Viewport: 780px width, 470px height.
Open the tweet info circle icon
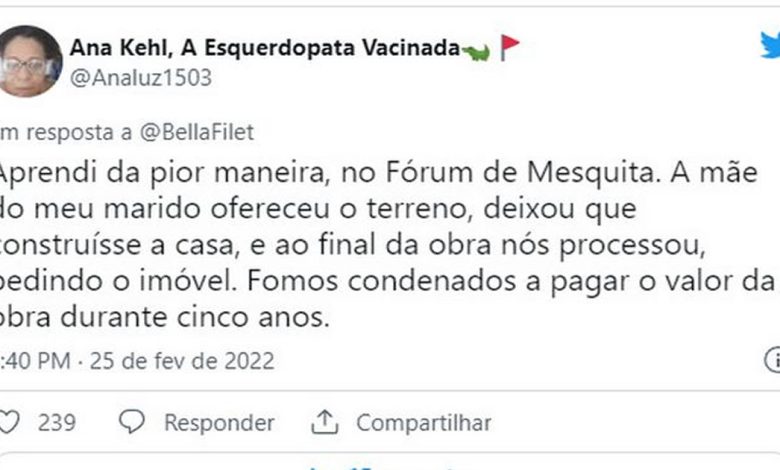coord(772,360)
